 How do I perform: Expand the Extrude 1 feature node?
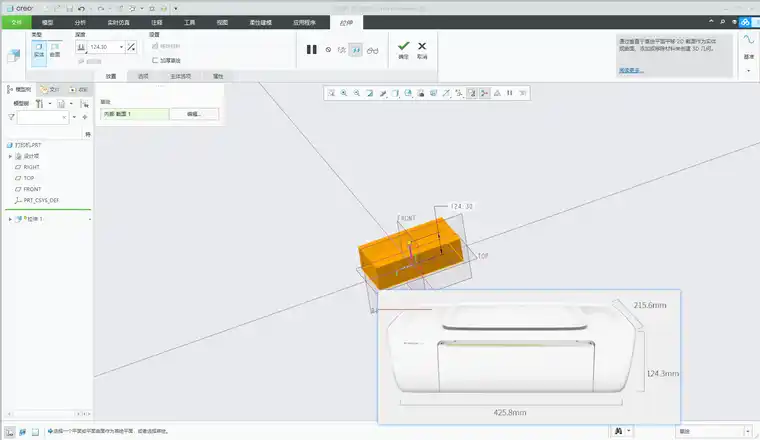10,220
